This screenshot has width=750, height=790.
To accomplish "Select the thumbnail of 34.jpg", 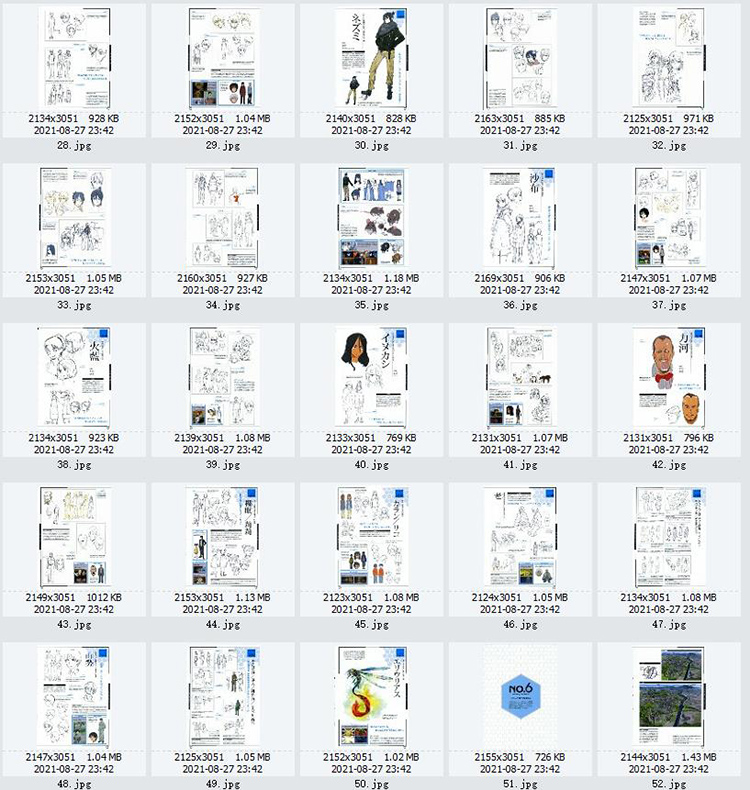I will (223, 217).
